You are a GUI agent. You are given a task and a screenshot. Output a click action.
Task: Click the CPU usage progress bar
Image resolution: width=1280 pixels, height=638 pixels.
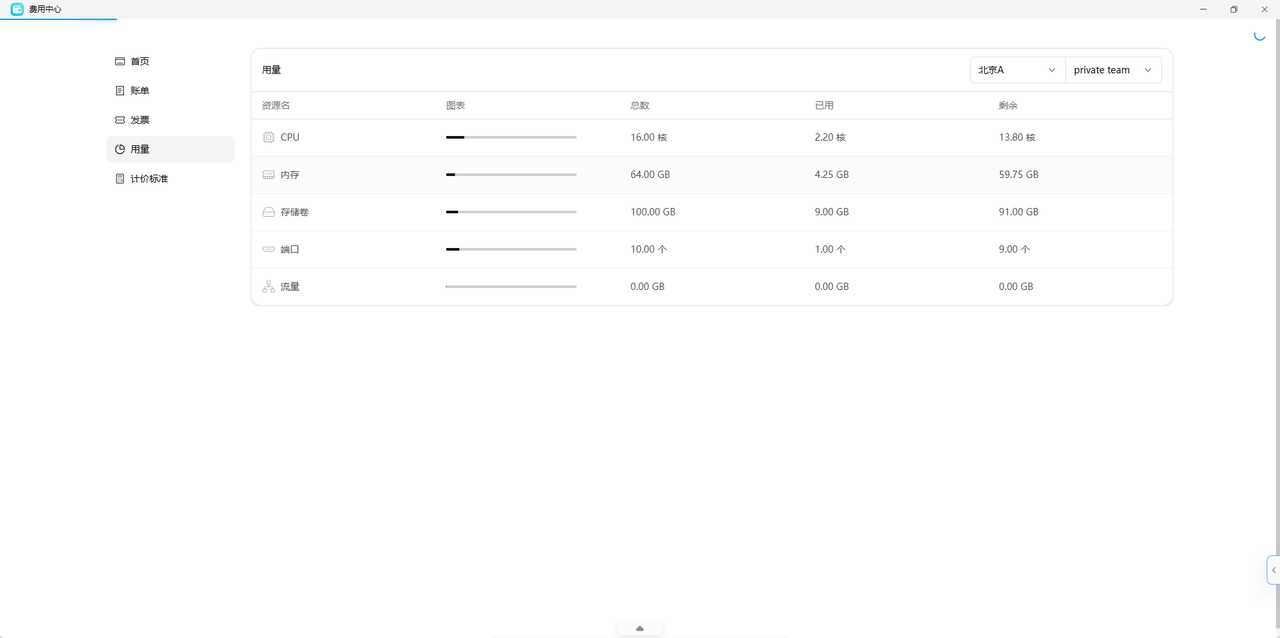coord(511,137)
